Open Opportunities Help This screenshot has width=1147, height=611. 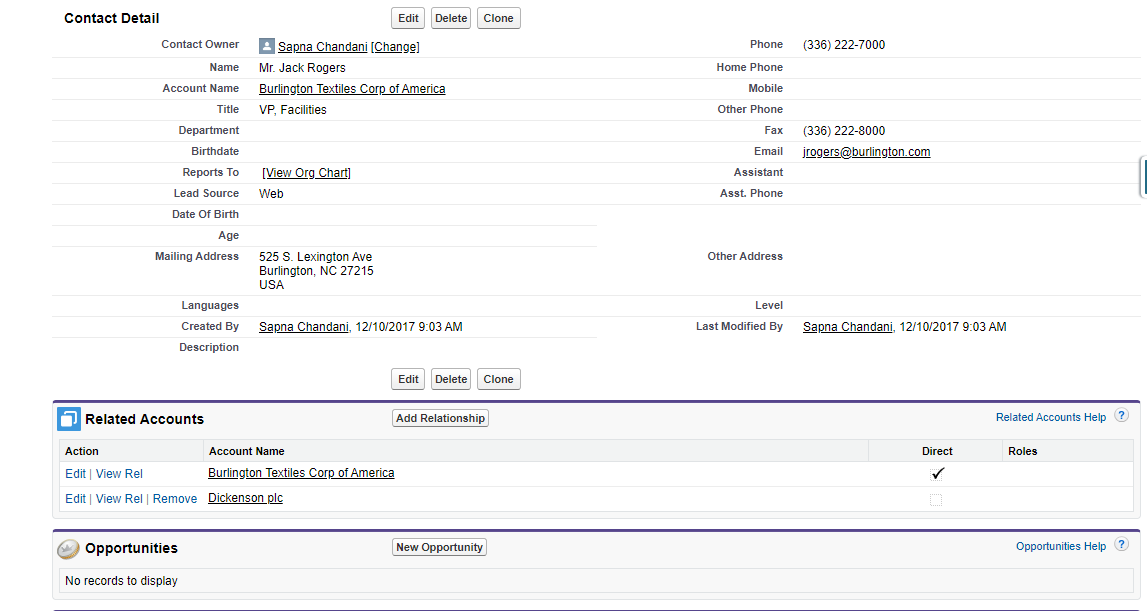1061,546
